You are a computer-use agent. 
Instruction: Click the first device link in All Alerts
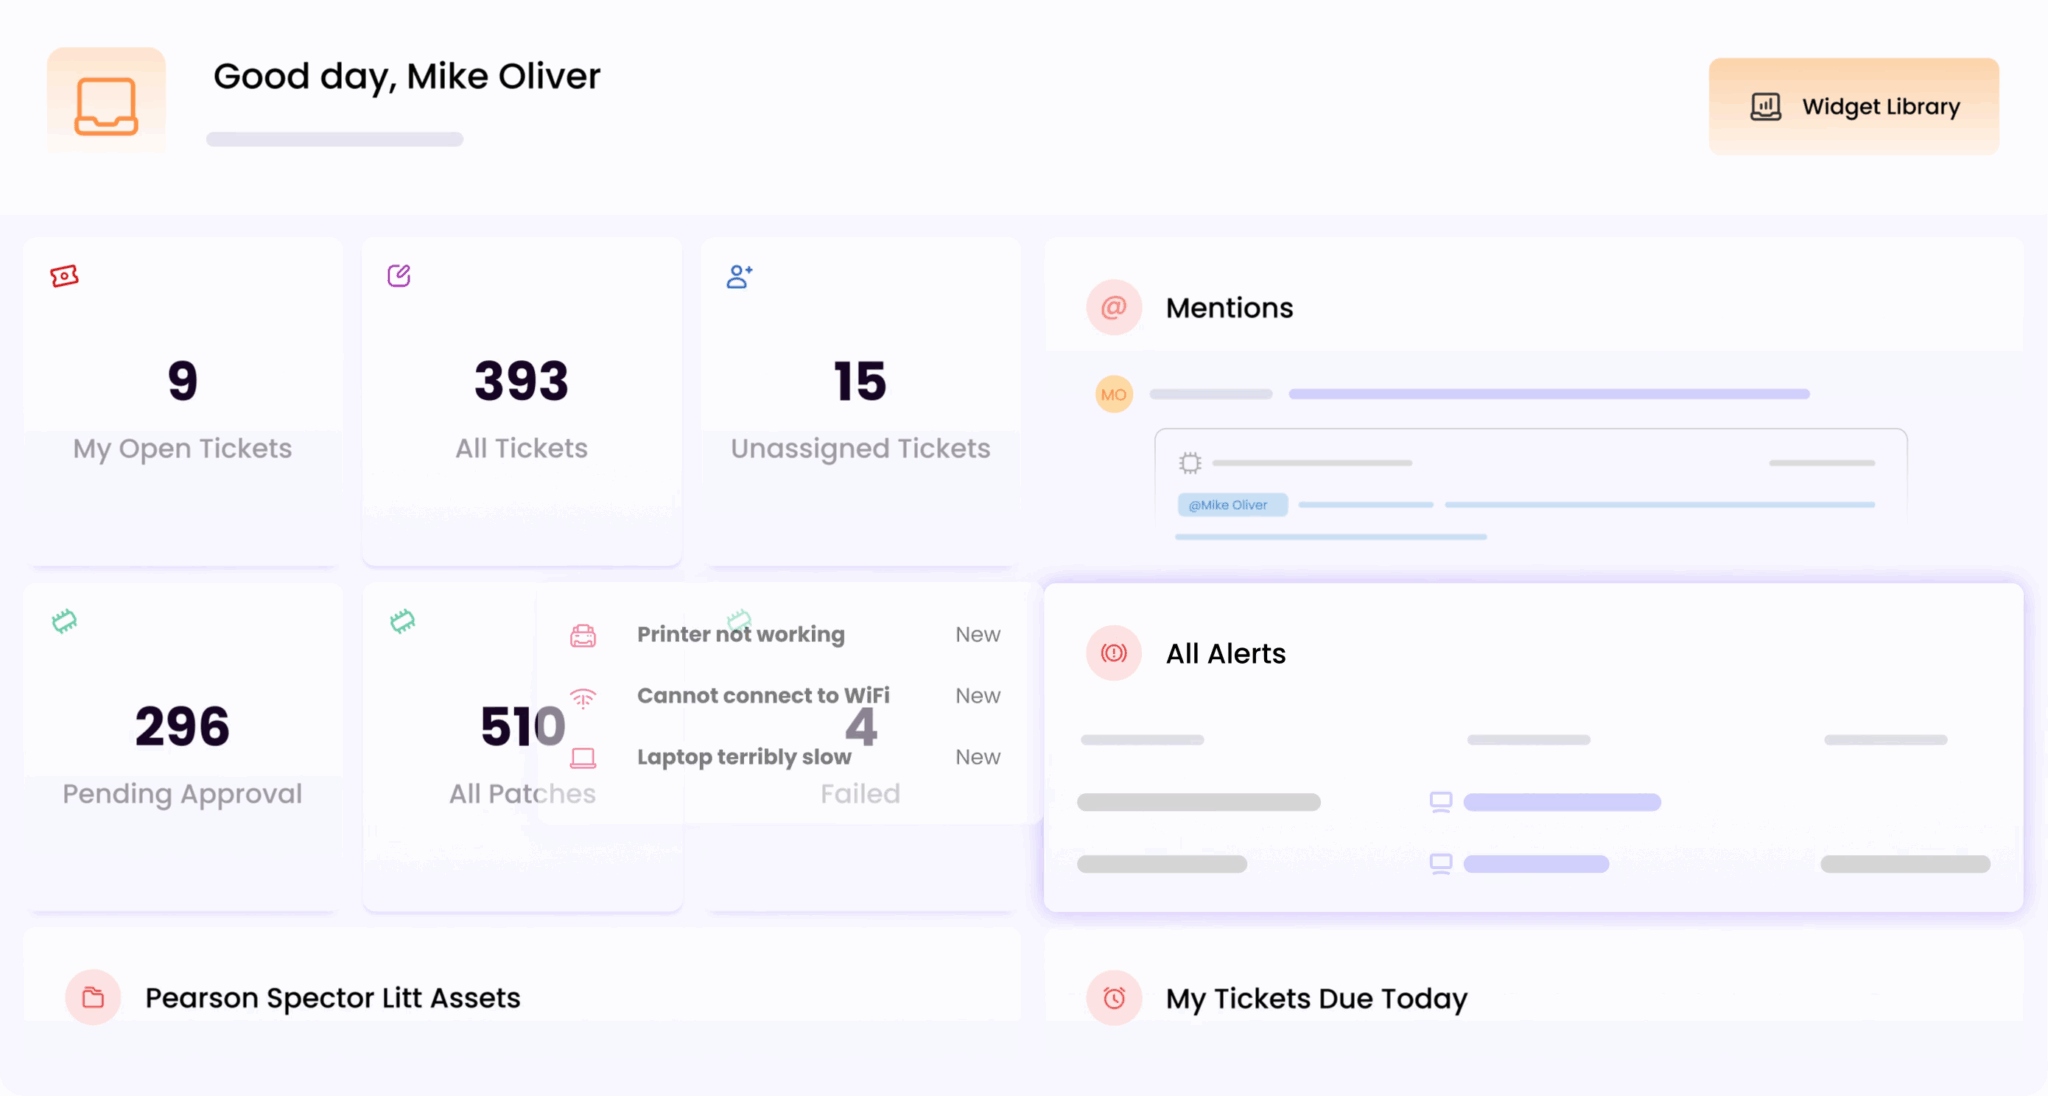tap(1561, 802)
